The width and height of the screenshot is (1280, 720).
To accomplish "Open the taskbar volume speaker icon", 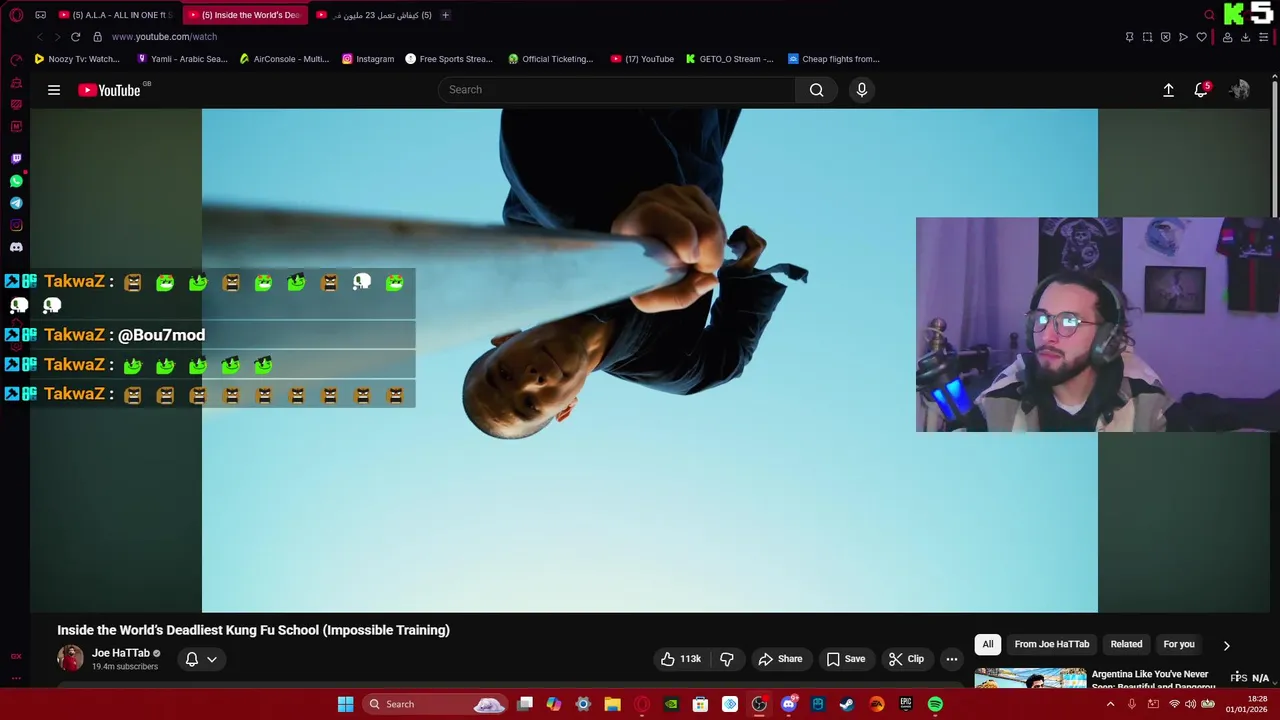I will [x=1190, y=704].
